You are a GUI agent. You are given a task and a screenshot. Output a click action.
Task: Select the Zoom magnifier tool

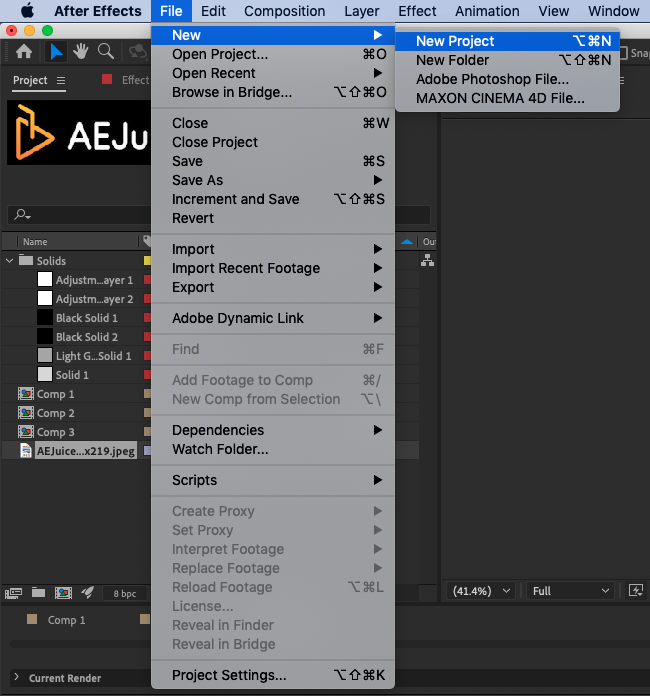tap(106, 52)
